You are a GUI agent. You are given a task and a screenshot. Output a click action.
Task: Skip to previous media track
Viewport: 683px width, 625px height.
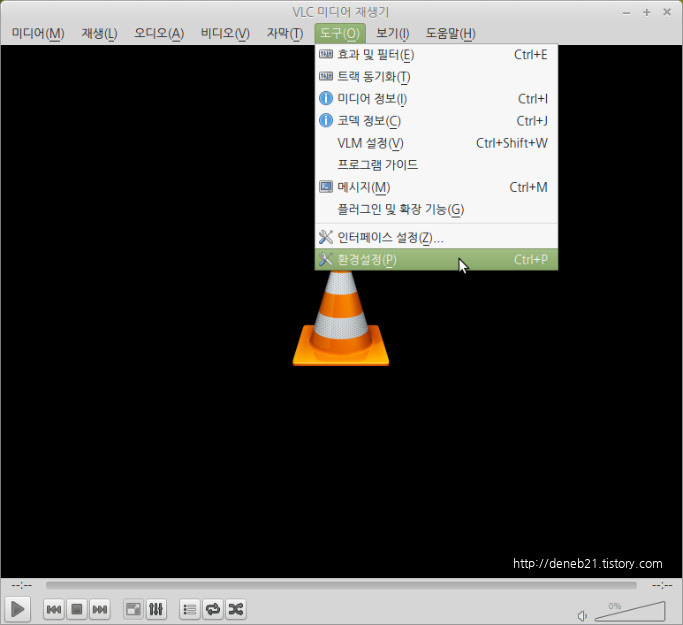[x=54, y=609]
